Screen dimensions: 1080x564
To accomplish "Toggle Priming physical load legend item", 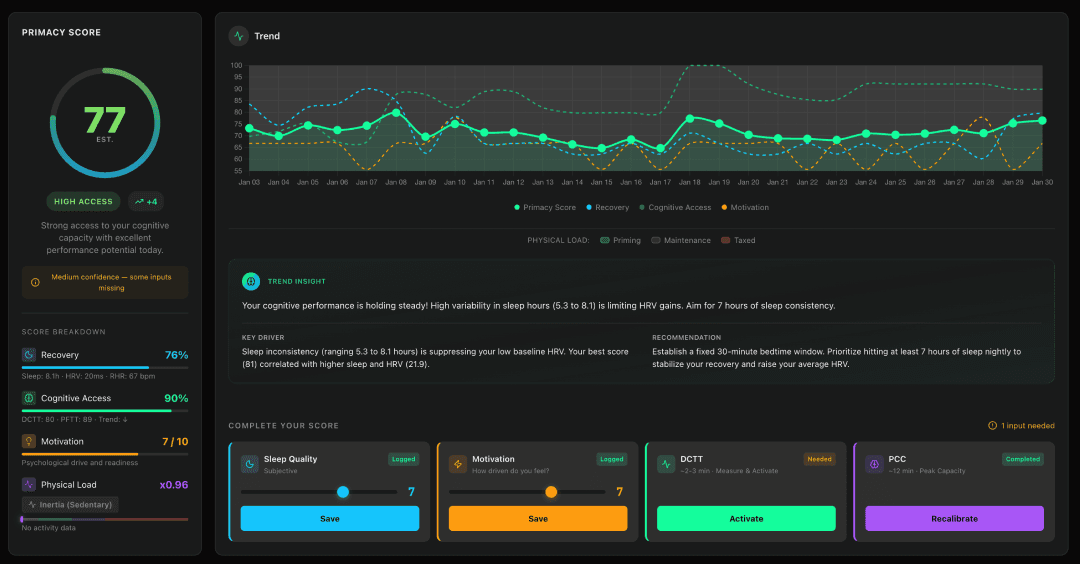I will [x=621, y=240].
